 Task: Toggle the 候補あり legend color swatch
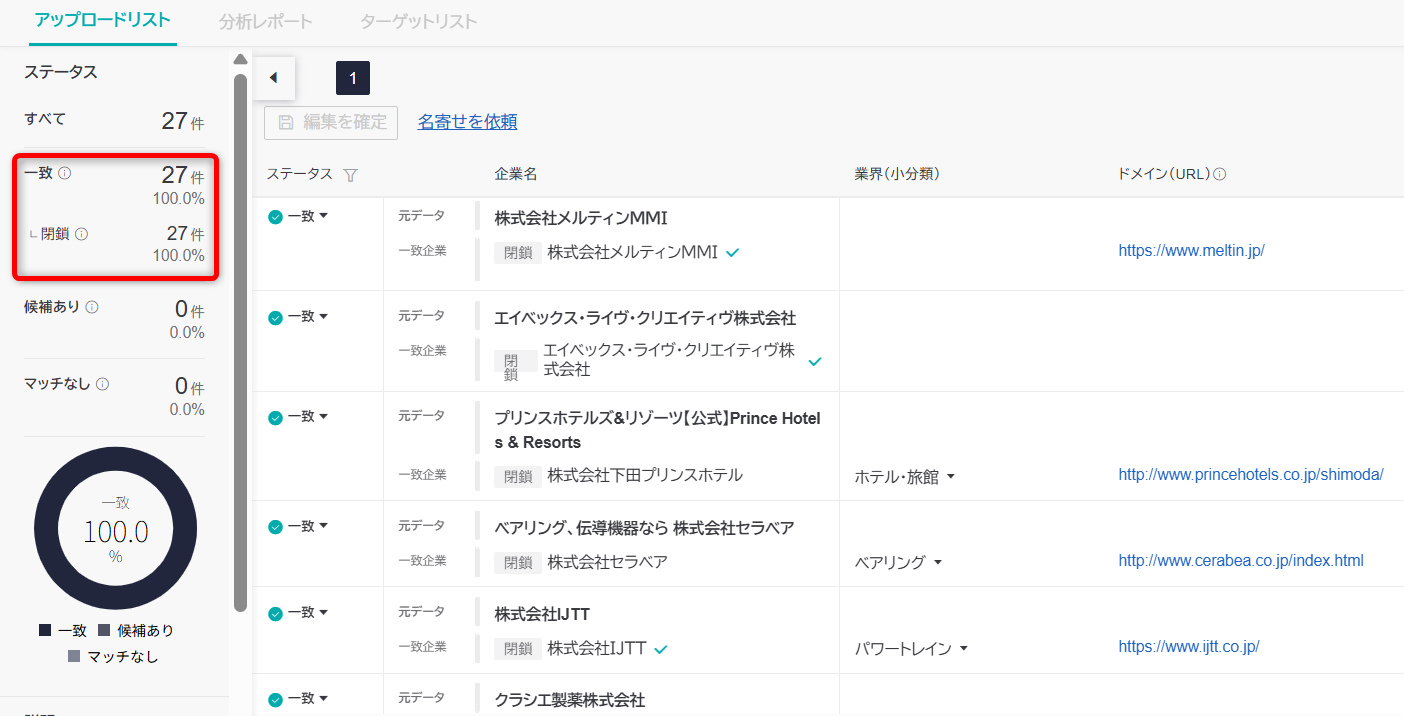coord(104,630)
